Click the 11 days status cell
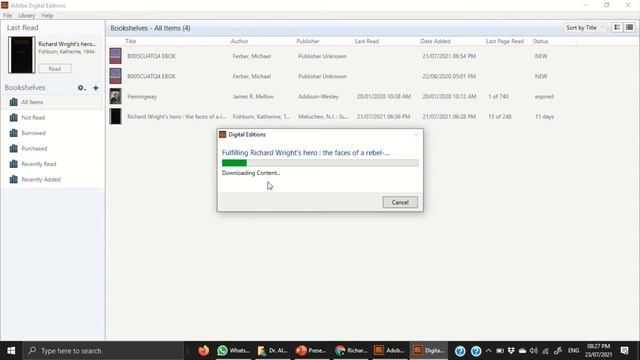Screen dimensions: 640x360 (544, 117)
